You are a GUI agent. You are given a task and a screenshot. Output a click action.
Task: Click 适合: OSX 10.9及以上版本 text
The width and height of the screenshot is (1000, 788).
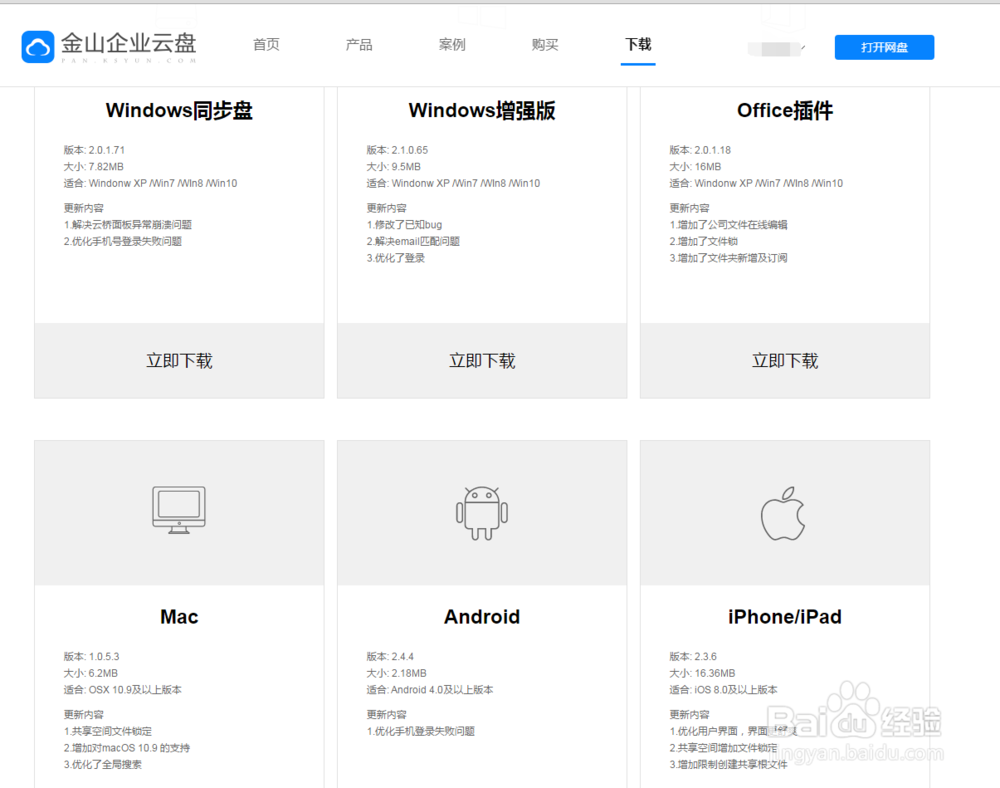point(122,689)
